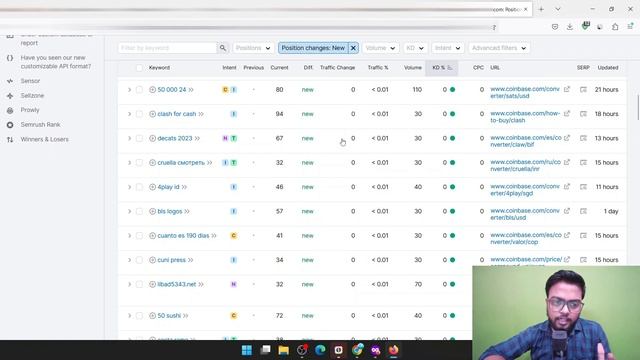Open customizable API format sidebar link
Image resolution: width=640 pixels, height=360 pixels.
click(x=56, y=62)
